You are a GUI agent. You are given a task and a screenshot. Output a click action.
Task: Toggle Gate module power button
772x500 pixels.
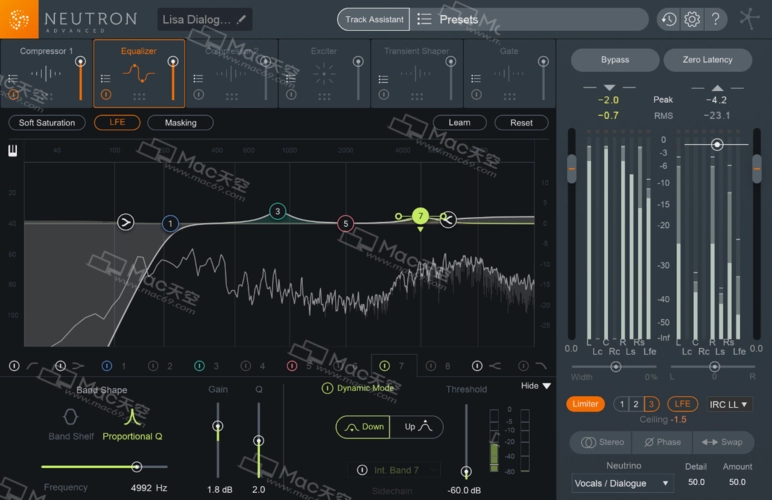[x=476, y=94]
